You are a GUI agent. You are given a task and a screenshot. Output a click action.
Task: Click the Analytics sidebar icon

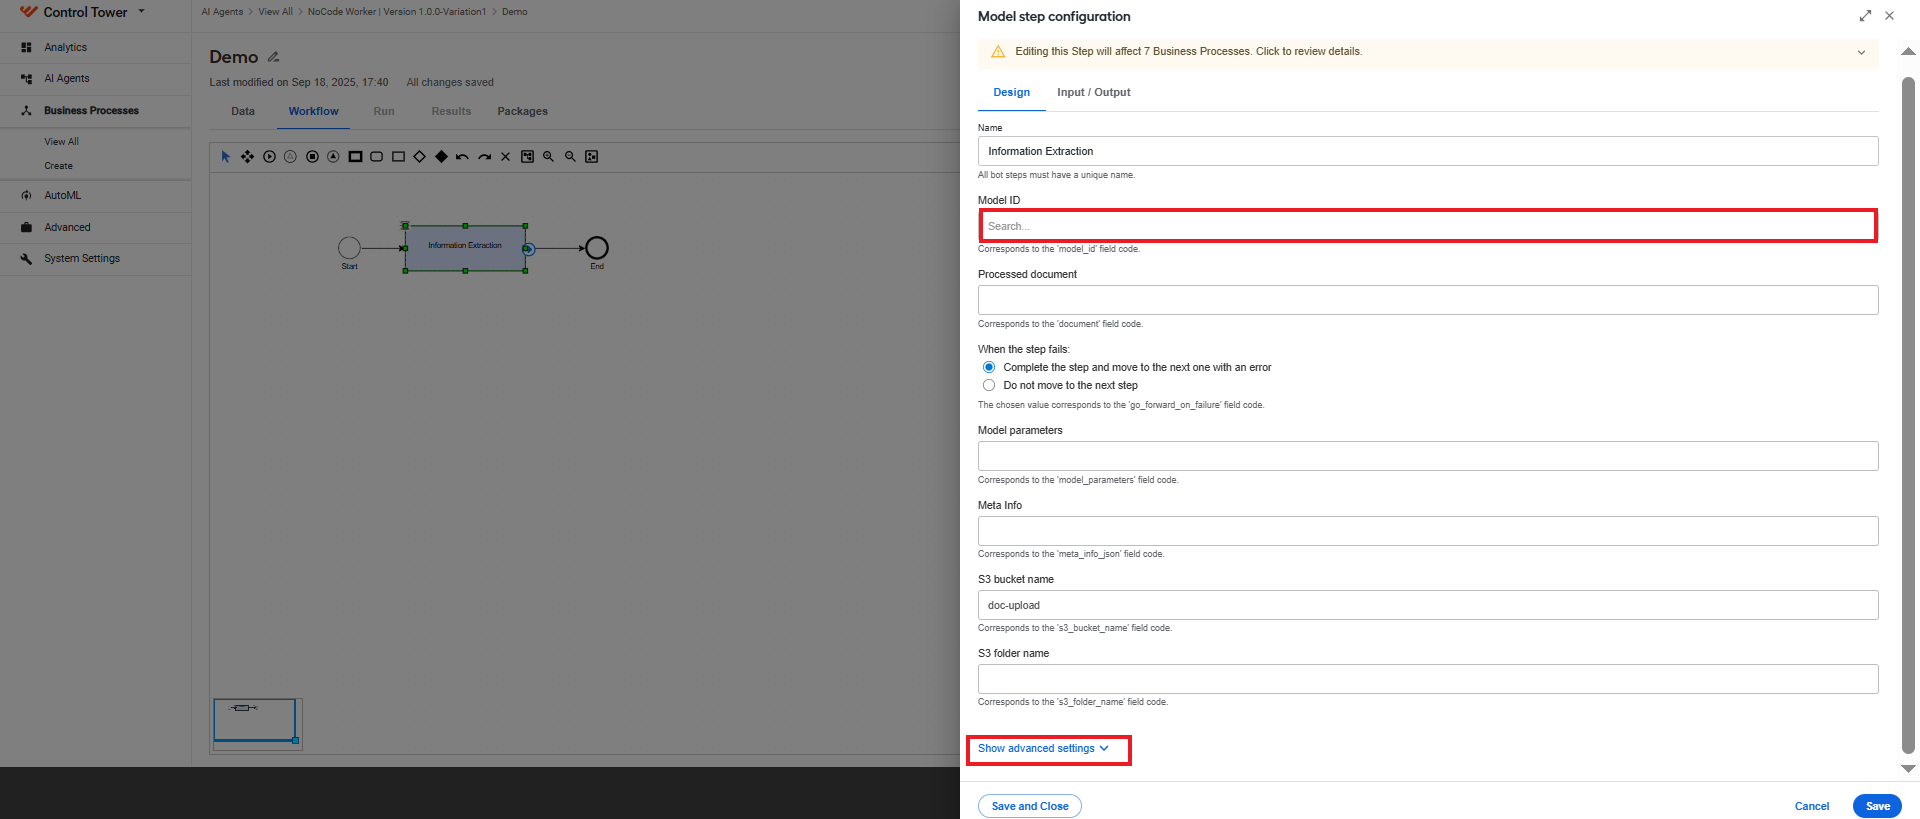(x=26, y=47)
